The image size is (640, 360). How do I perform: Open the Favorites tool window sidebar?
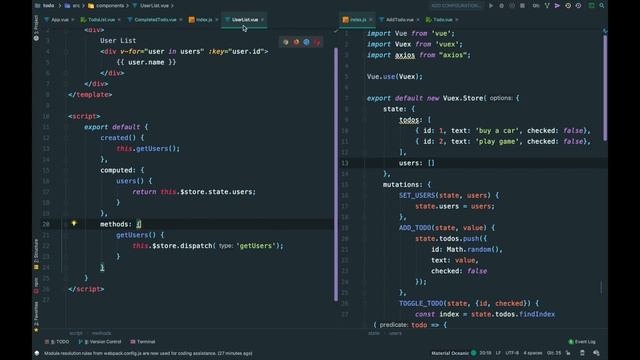click(x=36, y=316)
